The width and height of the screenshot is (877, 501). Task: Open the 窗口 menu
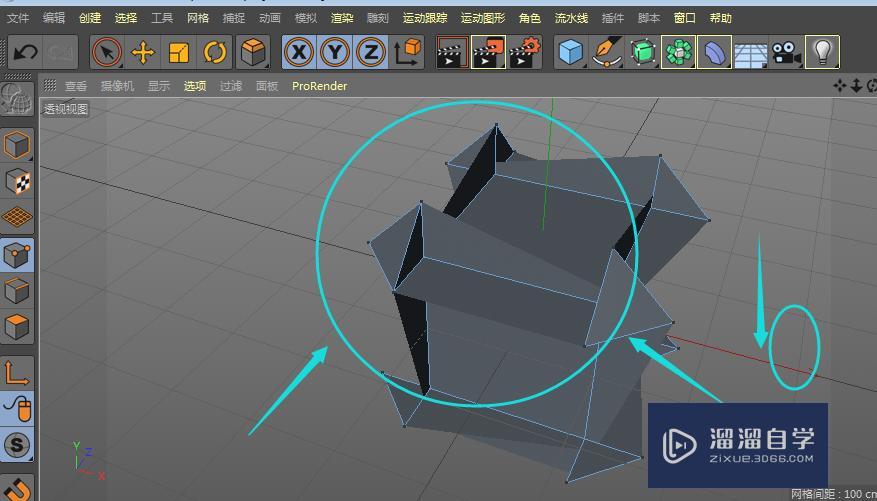[685, 18]
